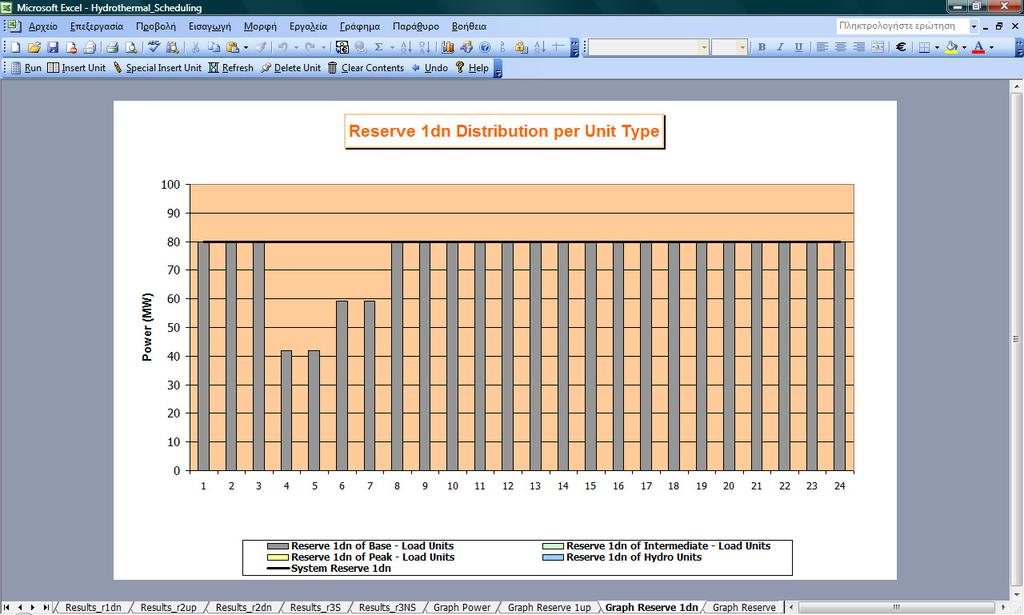This screenshot has width=1024, height=615.
Task: Apply the Borders icon
Action: click(924, 47)
